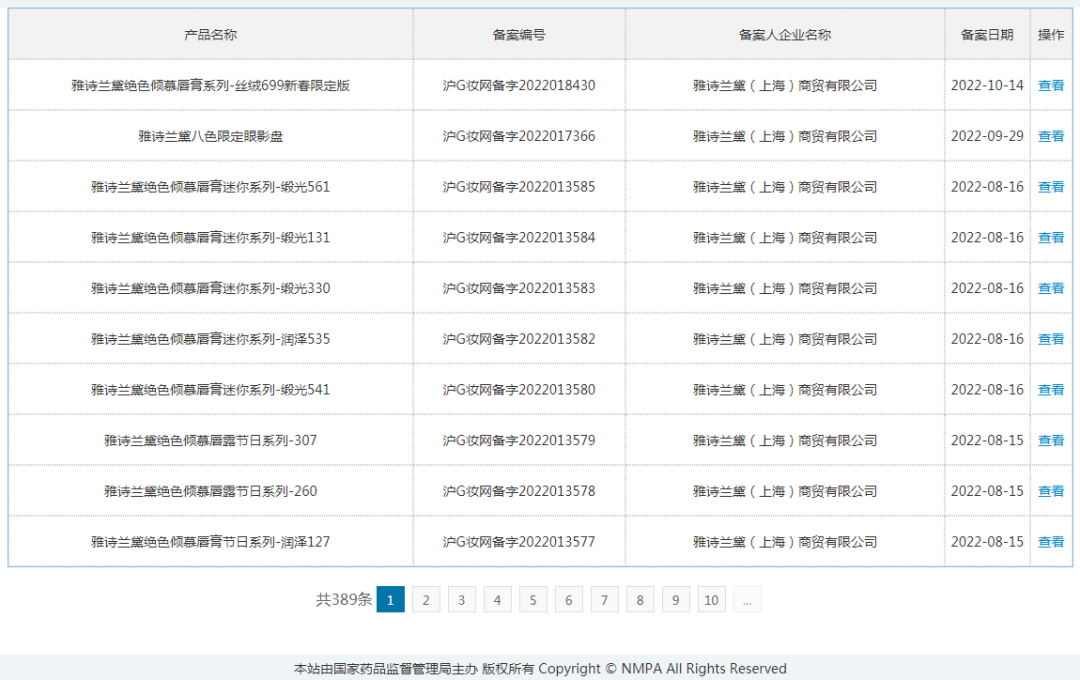Screen dimensions: 1080x680
Task: View details of 润泽127 via 查看
Action: (x=1050, y=542)
